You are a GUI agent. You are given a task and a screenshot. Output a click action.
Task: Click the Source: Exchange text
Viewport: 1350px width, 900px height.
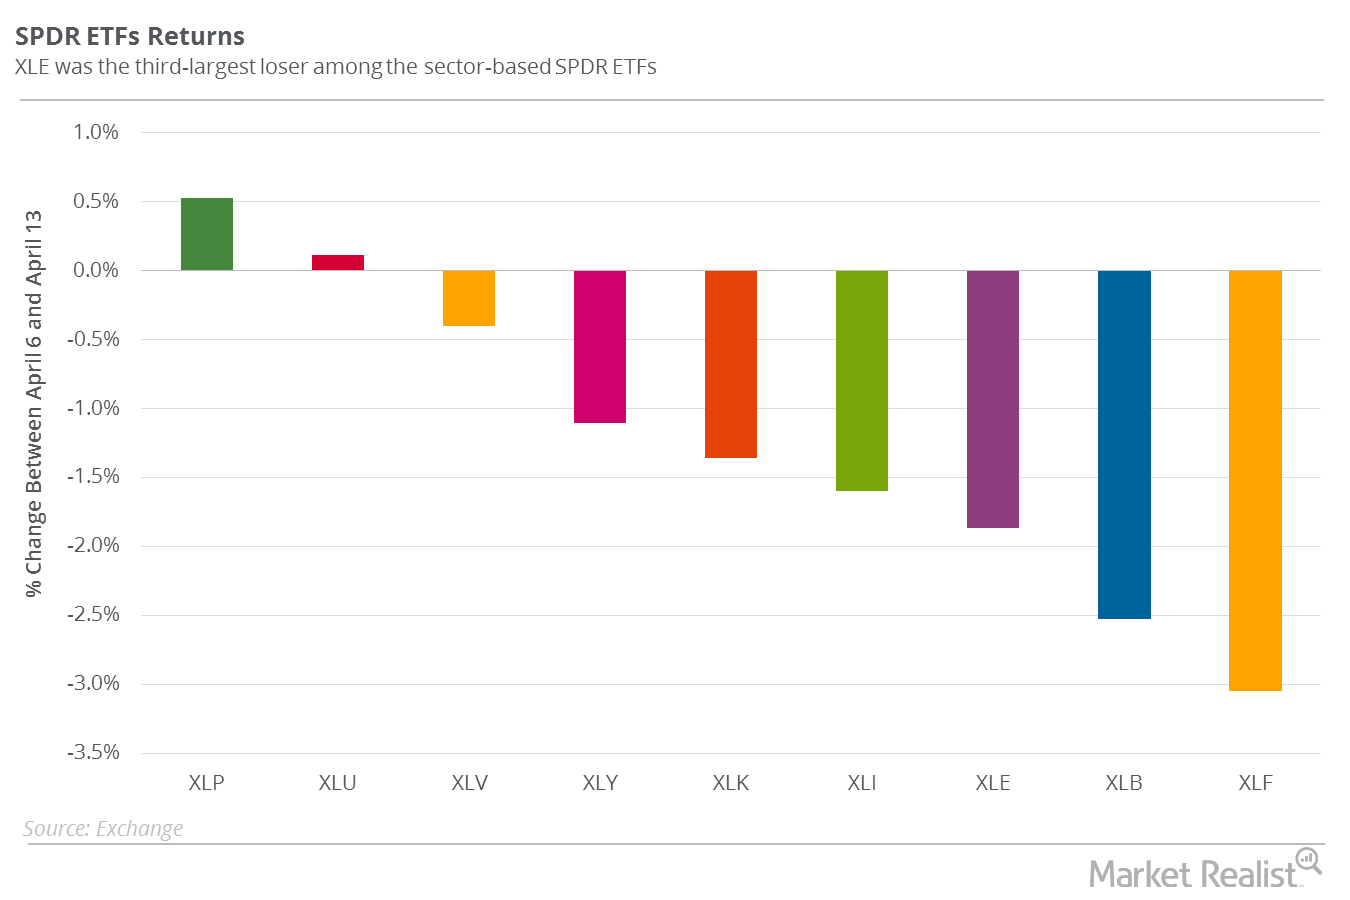pyautogui.click(x=103, y=829)
